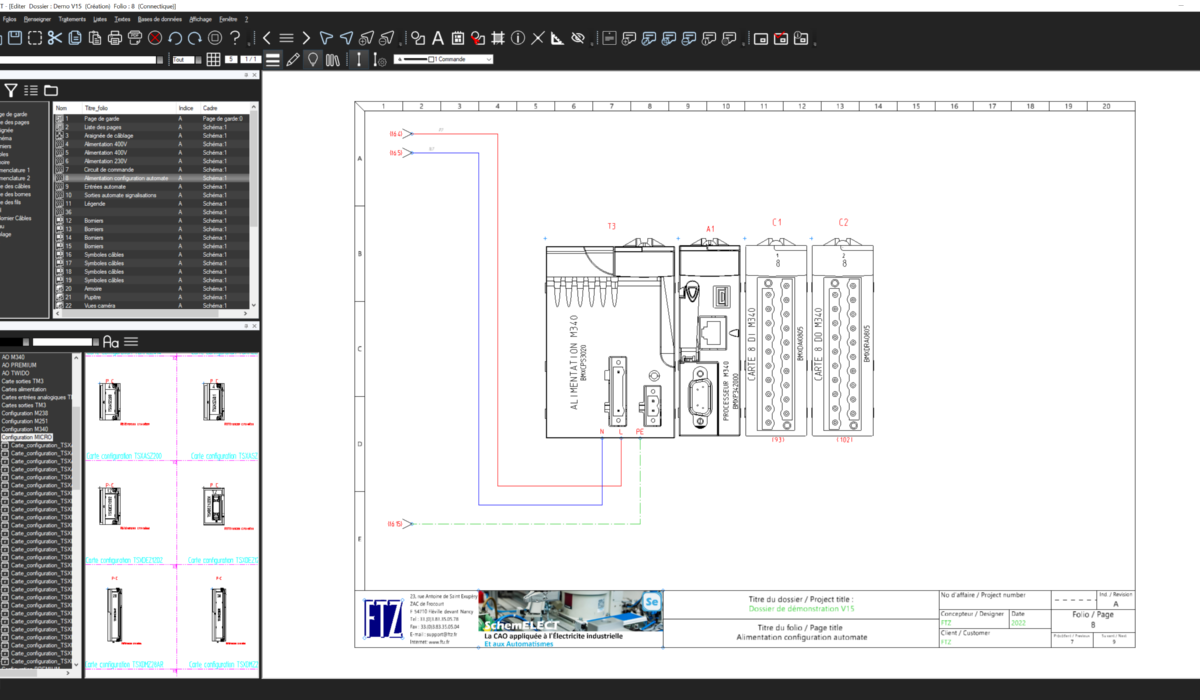Select folio row 'Légende'
1200x700 pixels.
pyautogui.click(x=150, y=203)
